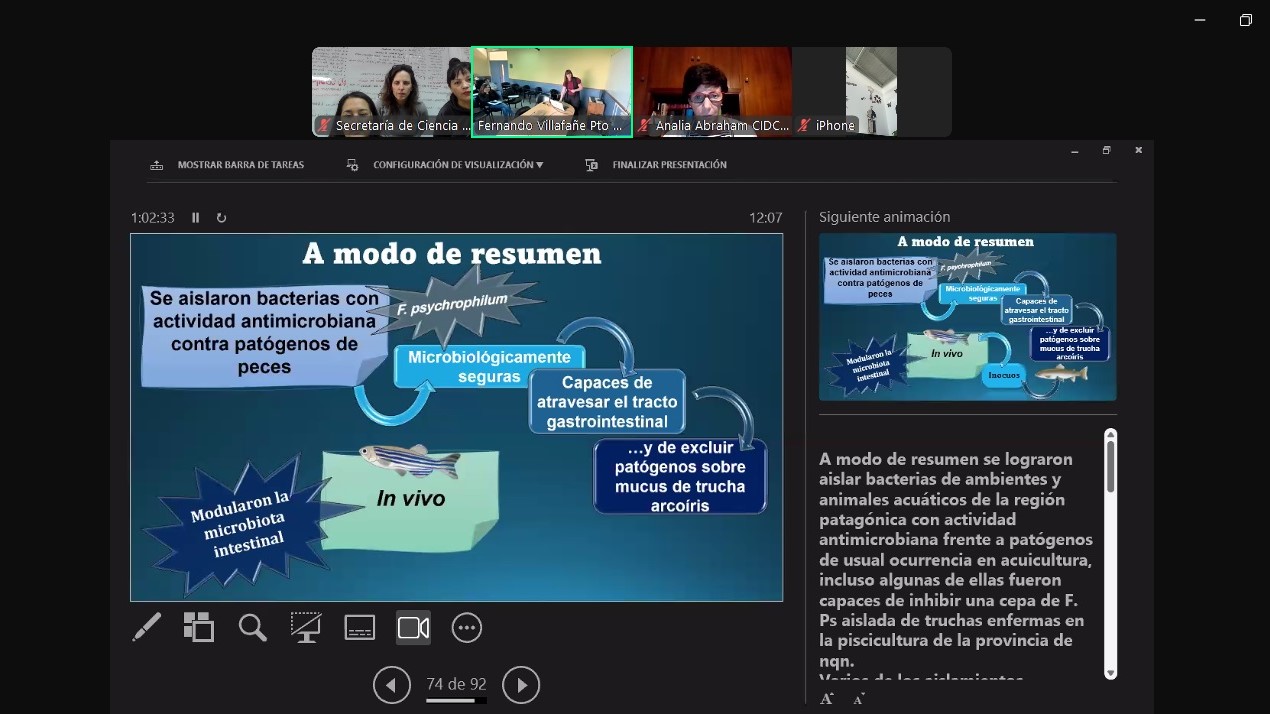Pause the presentation timer

click(196, 217)
